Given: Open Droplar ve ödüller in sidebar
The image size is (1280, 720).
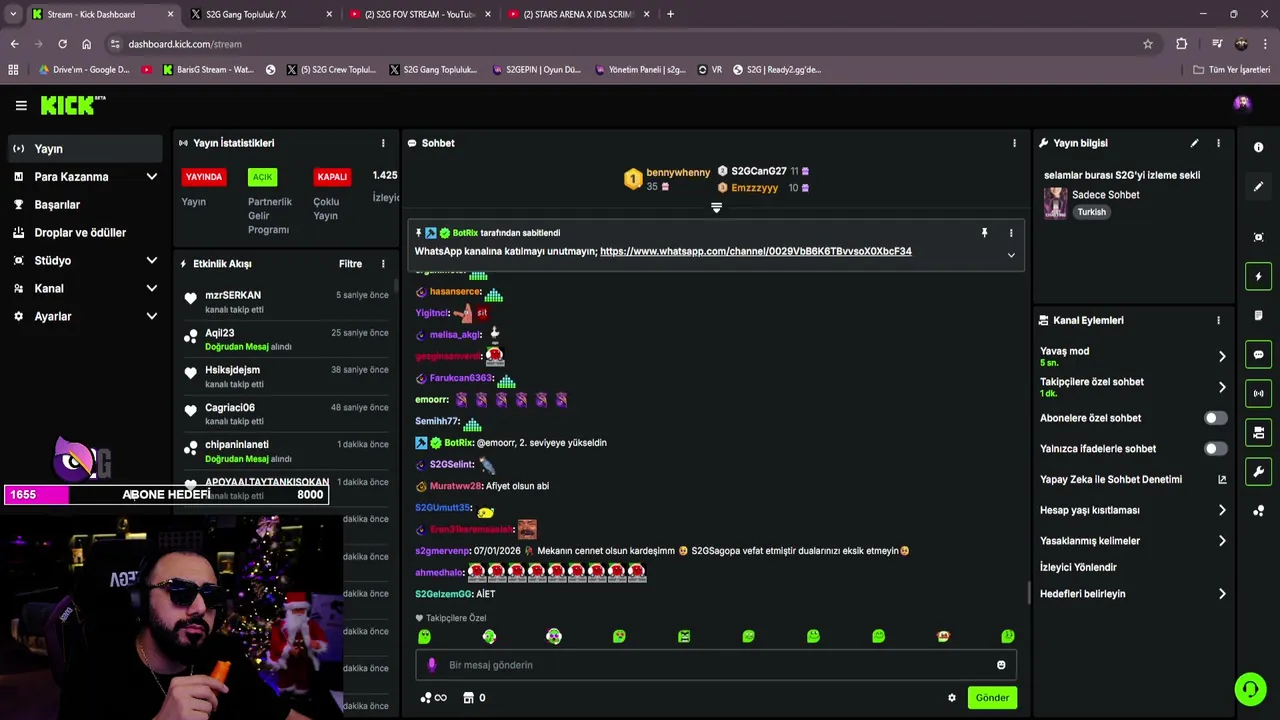Looking at the screenshot, I should tap(85, 232).
